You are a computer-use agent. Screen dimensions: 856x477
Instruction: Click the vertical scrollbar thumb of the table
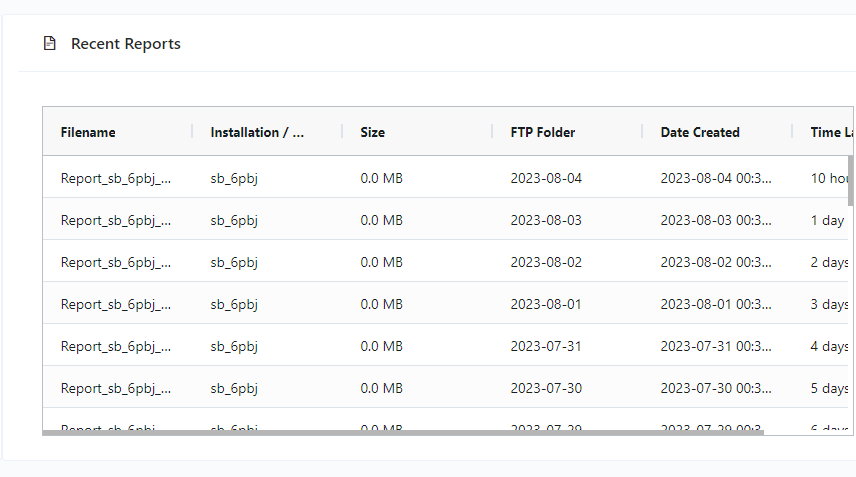[x=850, y=181]
